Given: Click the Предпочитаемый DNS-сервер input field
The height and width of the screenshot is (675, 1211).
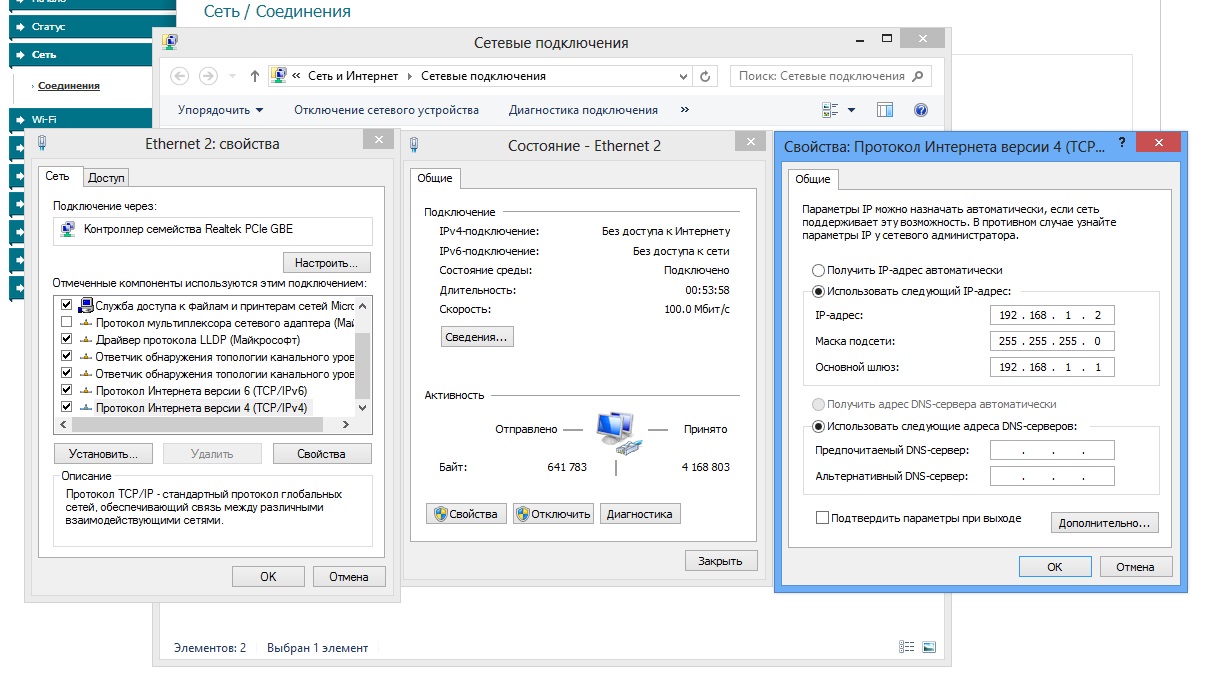Looking at the screenshot, I should (x=1051, y=450).
